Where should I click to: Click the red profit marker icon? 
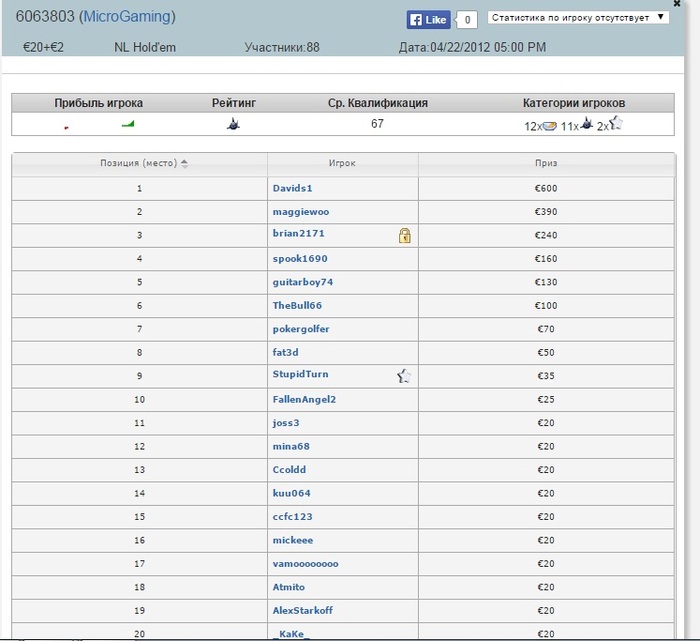[x=67, y=128]
